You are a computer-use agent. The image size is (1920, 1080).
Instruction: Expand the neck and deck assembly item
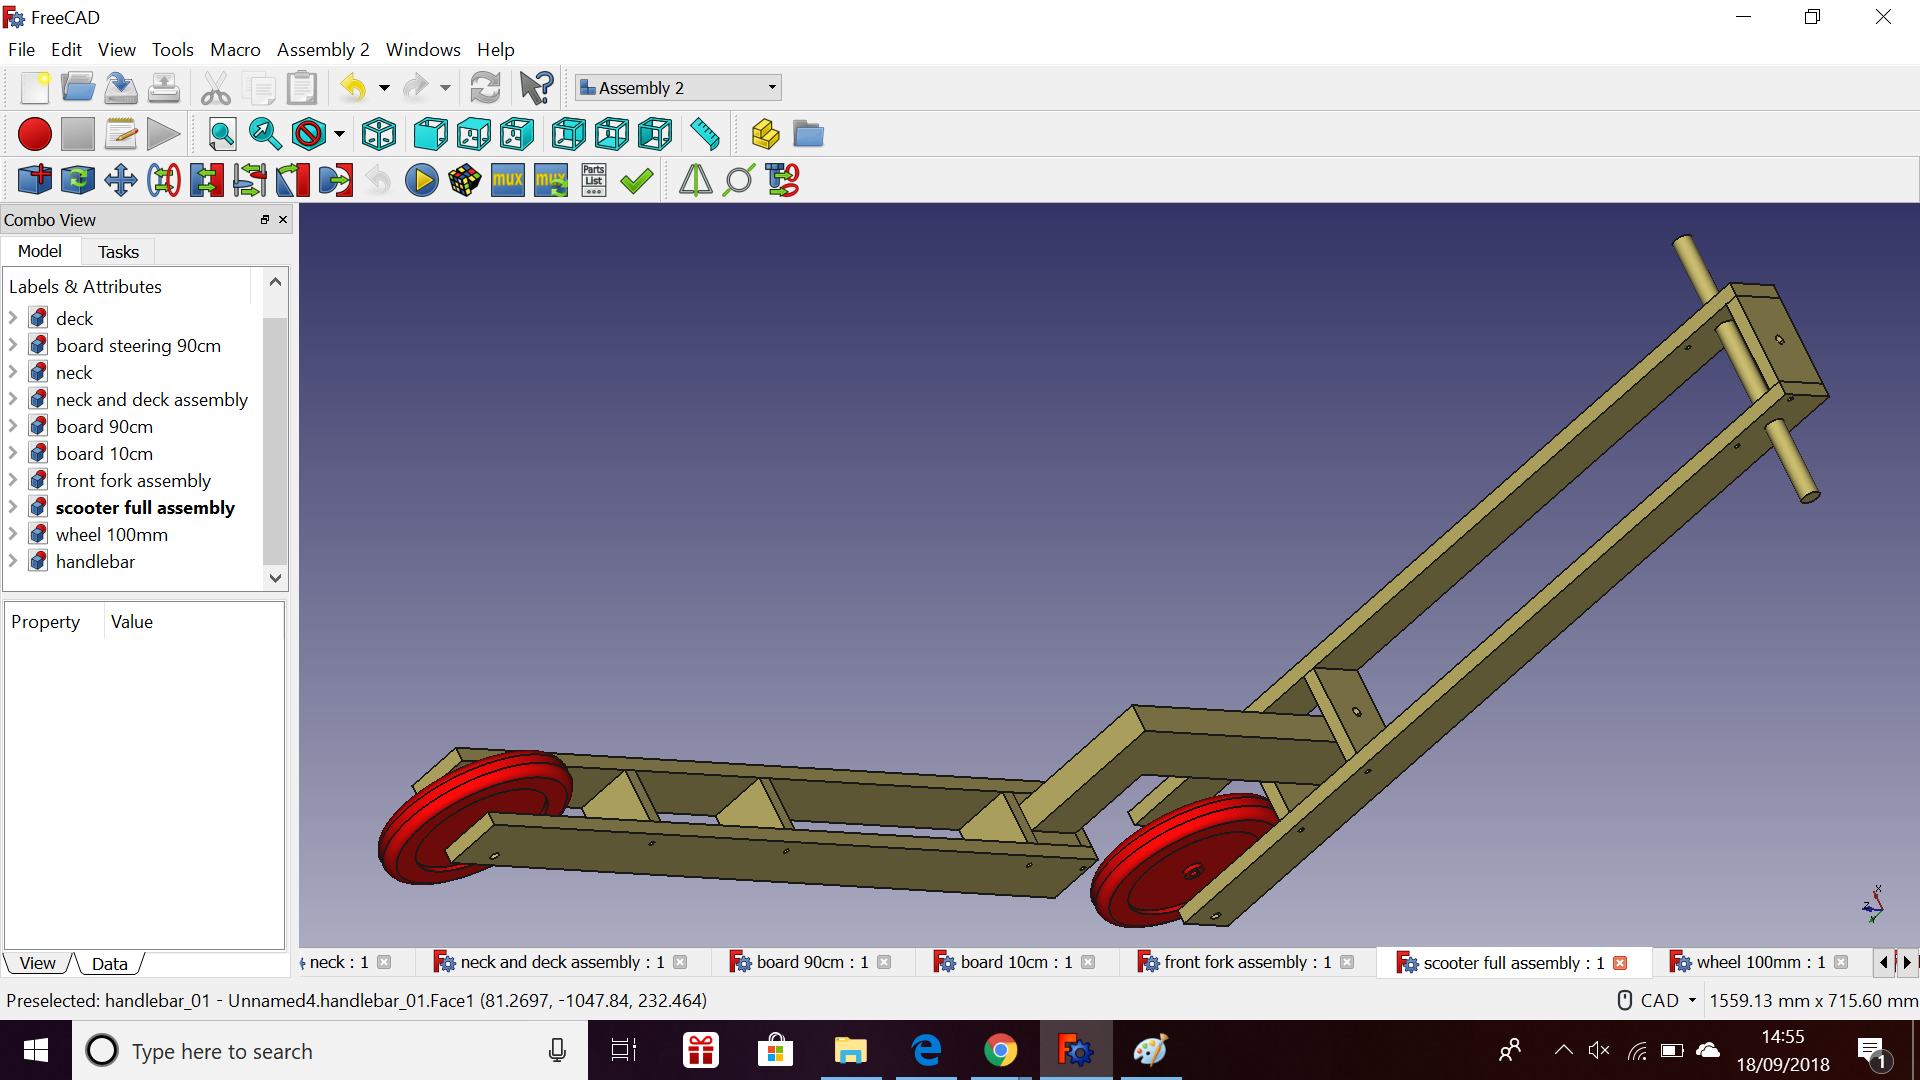[x=11, y=400]
